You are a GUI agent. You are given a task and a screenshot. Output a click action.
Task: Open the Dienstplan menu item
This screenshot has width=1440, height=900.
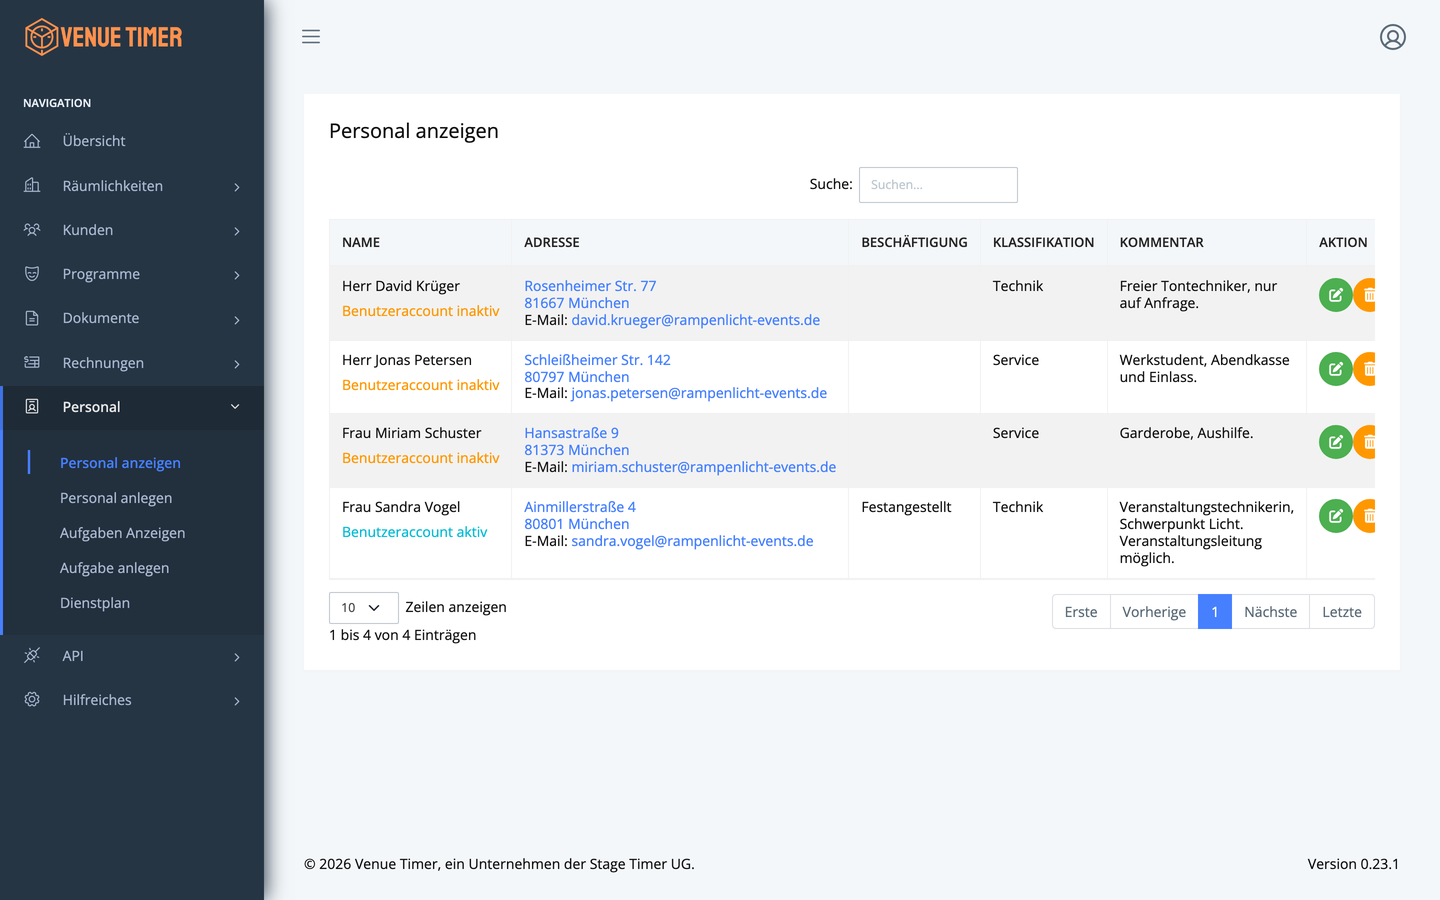tap(95, 603)
